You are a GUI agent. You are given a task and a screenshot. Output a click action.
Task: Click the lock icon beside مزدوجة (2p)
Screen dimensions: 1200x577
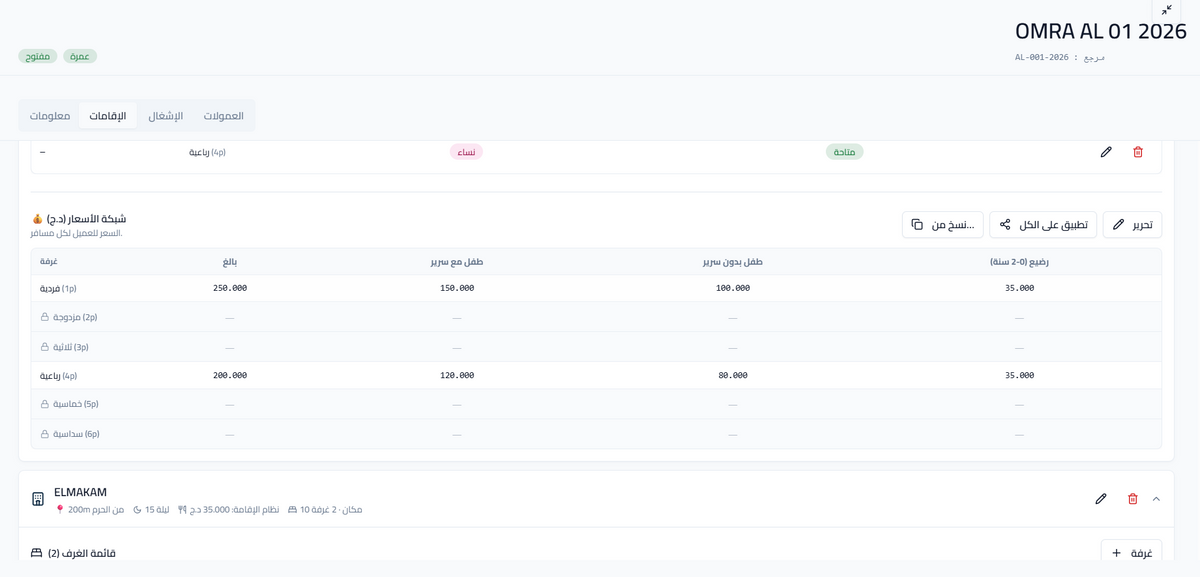[x=44, y=317]
